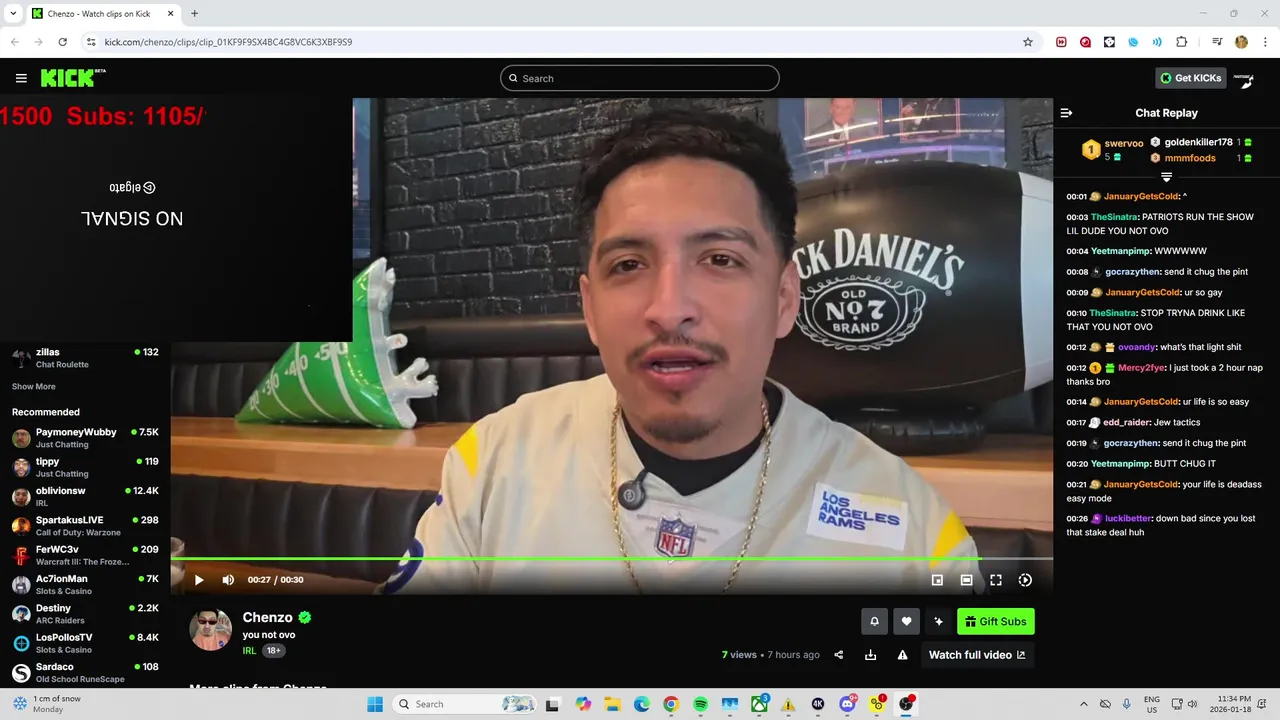Share the clip using the share icon
Viewport: 1280px width, 720px height.
coord(839,655)
